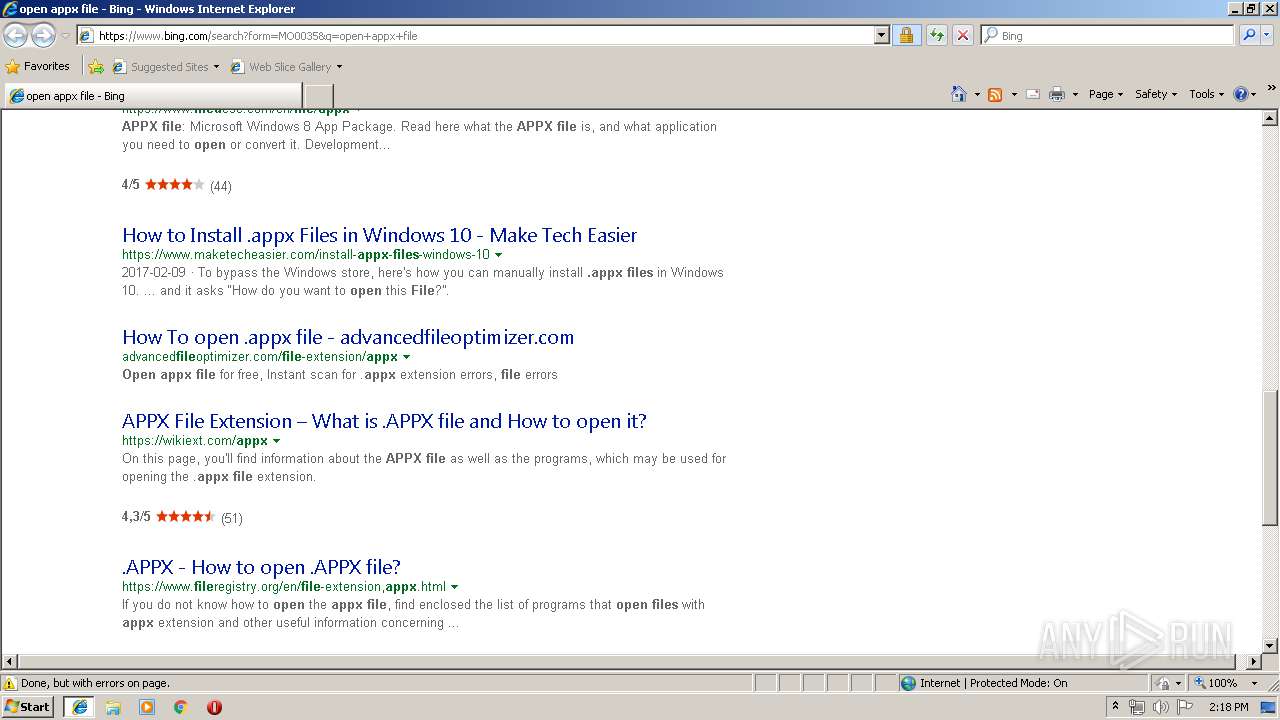The width and height of the screenshot is (1280, 720).
Task: Select the 'open appx file - Bing' tab
Action: 152,96
